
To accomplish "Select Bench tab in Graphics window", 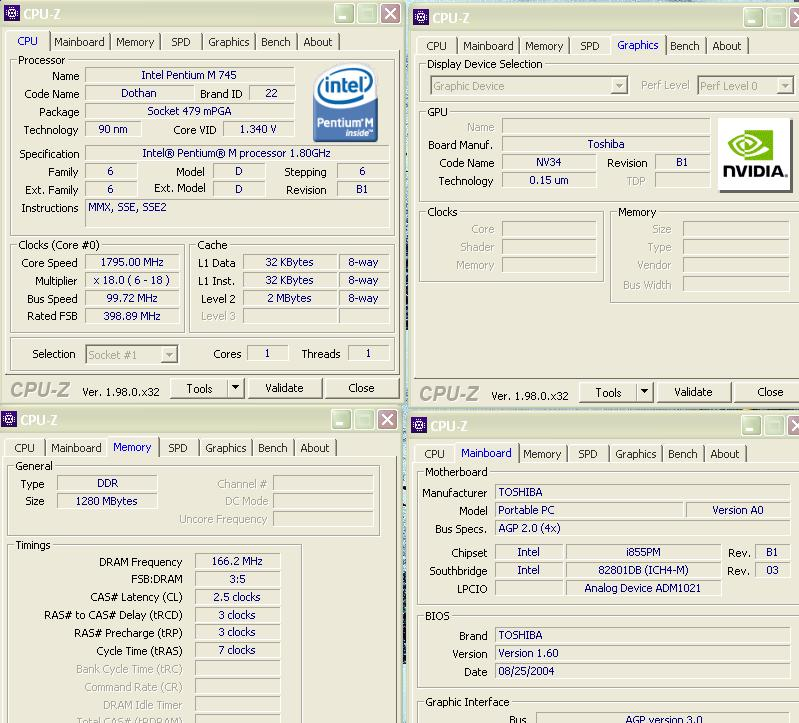I will [x=684, y=46].
